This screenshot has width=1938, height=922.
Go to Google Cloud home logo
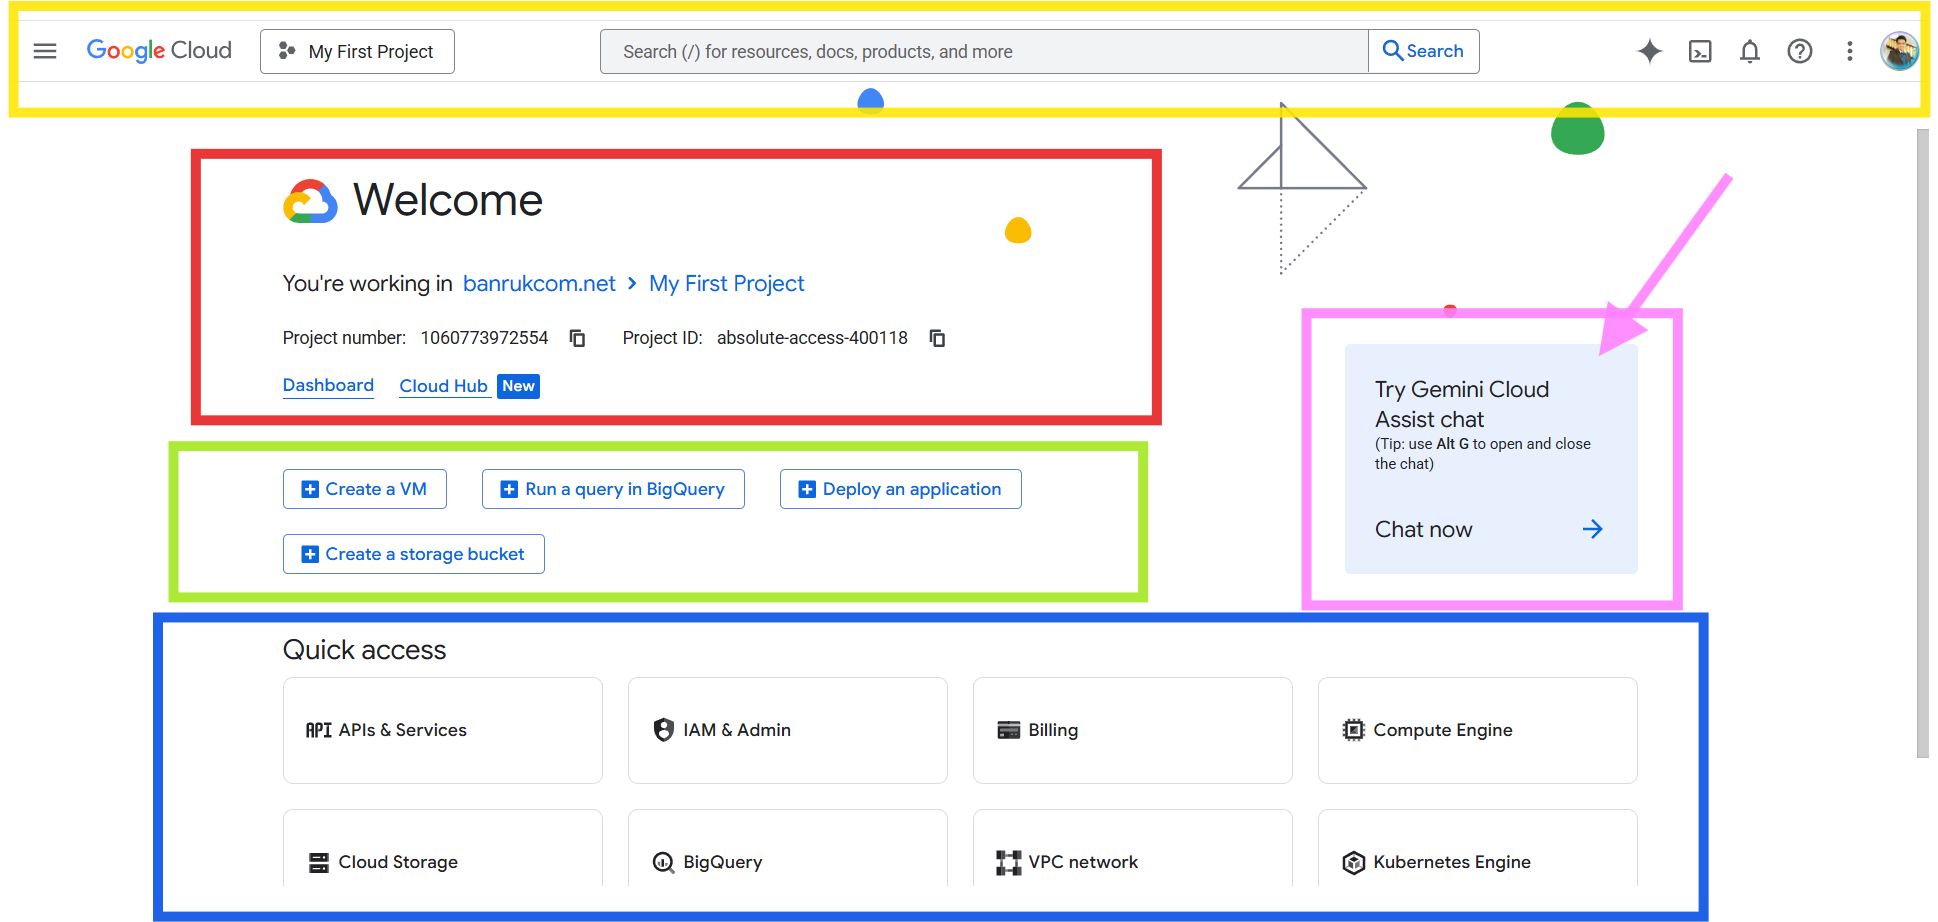[159, 51]
